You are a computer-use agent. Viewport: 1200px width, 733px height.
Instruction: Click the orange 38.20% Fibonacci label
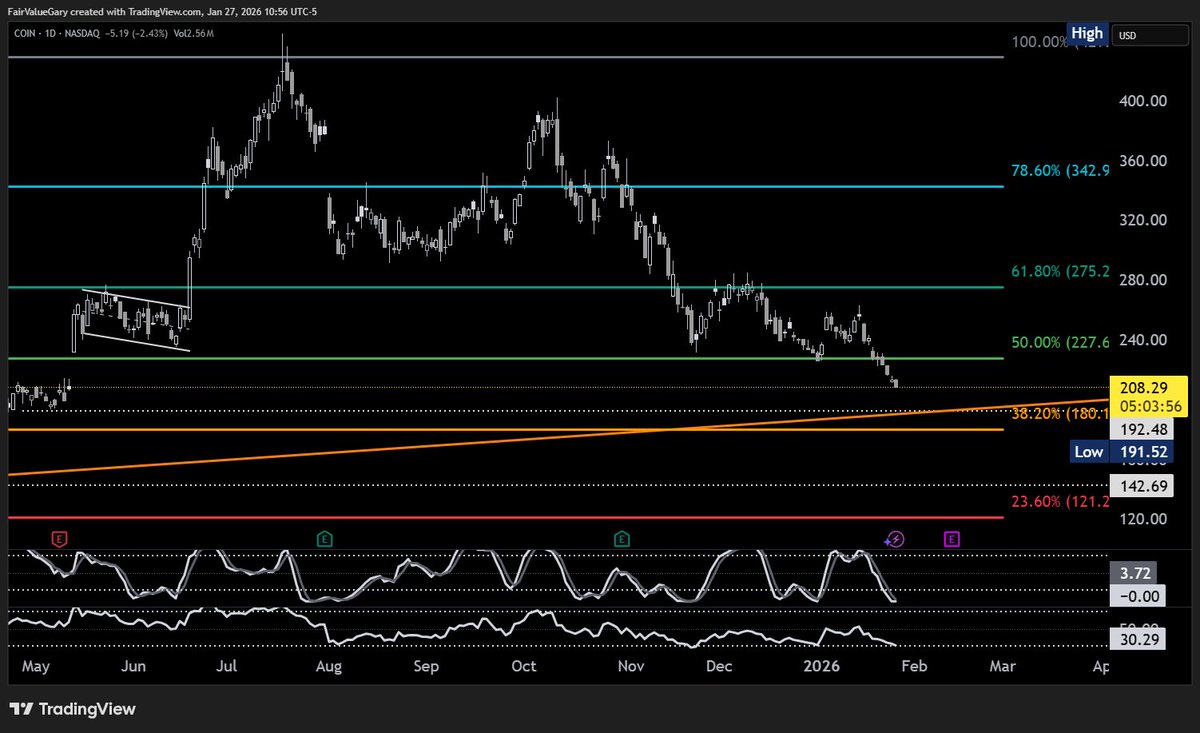1061,412
